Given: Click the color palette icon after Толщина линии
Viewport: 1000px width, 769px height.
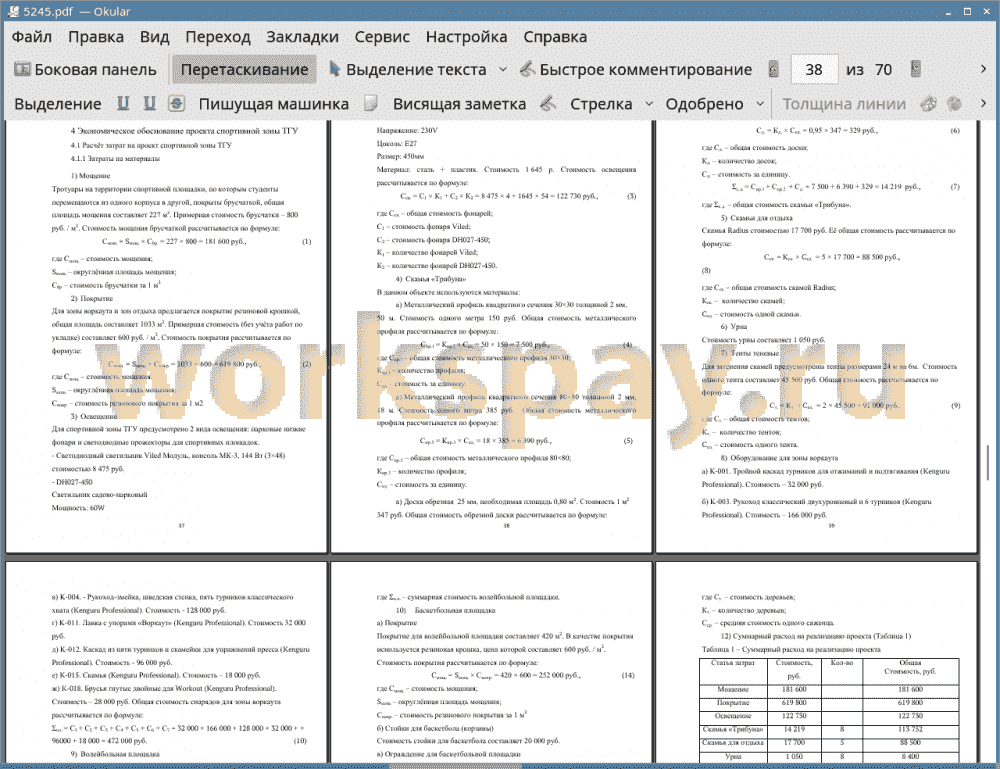Looking at the screenshot, I should point(929,103).
